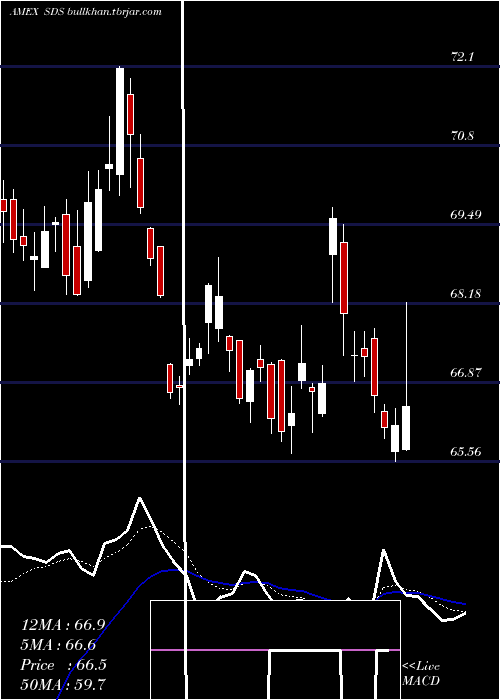The width and height of the screenshot is (500, 700).
Task: Select the tallest white candle near 72.1
Action: pyautogui.click(x=120, y=121)
